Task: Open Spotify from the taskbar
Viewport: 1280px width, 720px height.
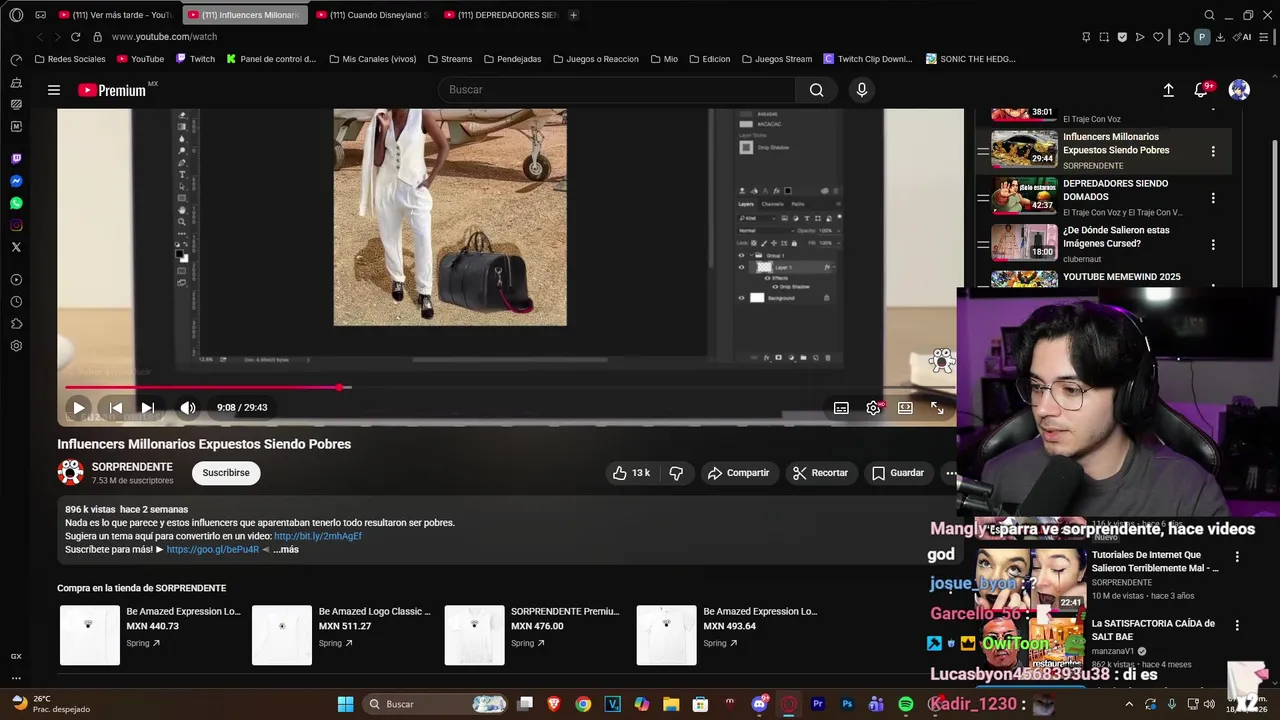Action: (x=905, y=704)
